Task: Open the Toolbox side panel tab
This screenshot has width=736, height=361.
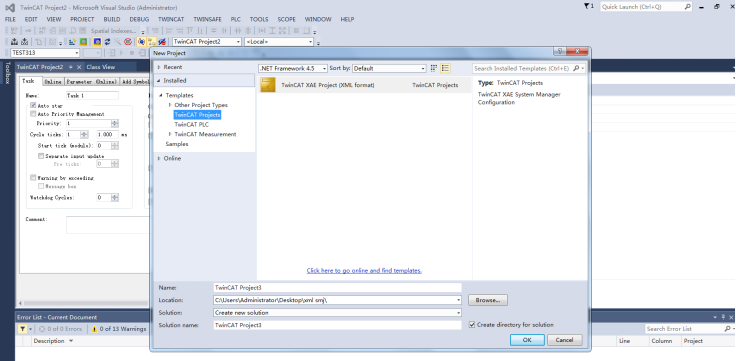Action: (x=7, y=73)
